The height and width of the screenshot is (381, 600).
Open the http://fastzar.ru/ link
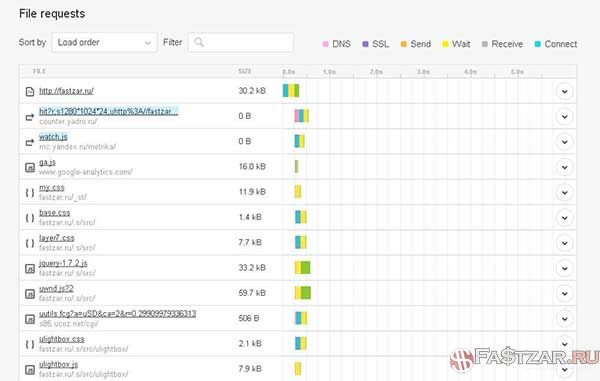(66, 91)
